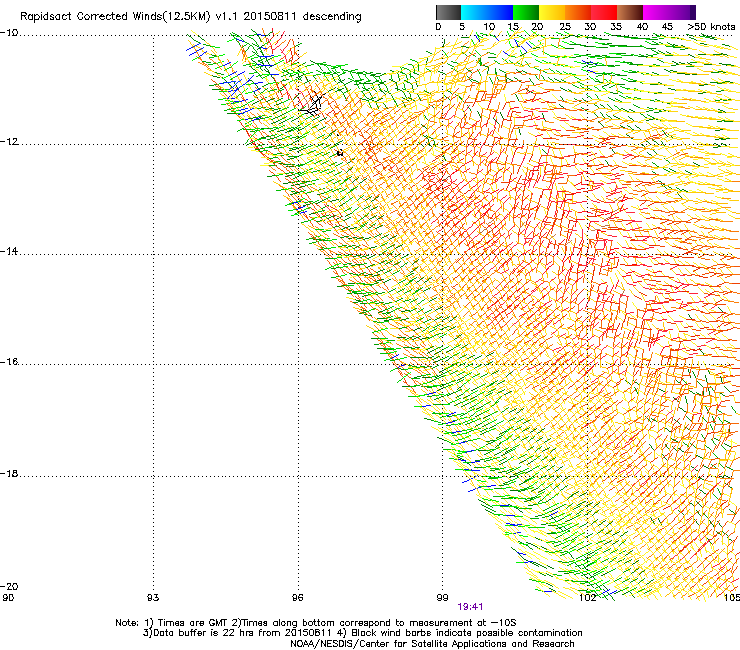Click the 'Times are GMT' note line
The width and height of the screenshot is (740, 650).
[x=316, y=623]
